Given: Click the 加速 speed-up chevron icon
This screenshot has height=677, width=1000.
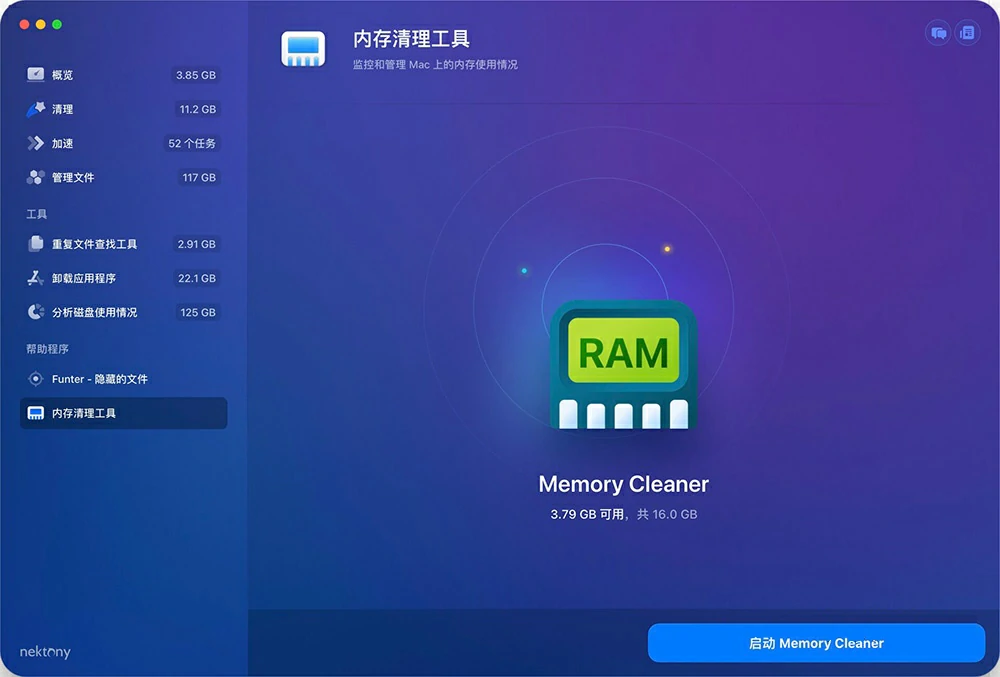Looking at the screenshot, I should (36, 143).
